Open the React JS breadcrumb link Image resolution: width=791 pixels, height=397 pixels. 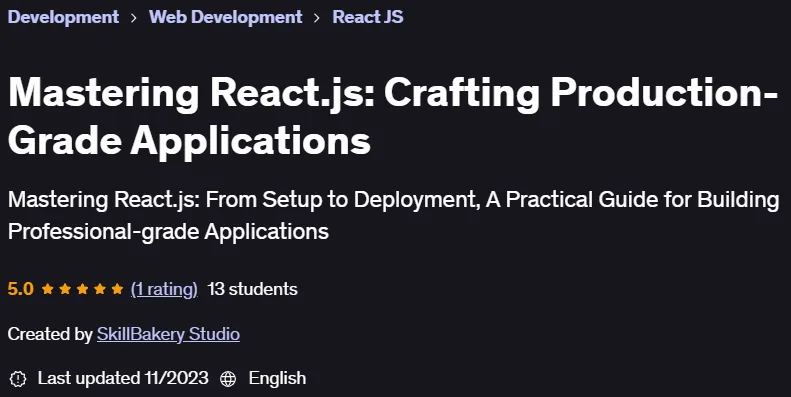point(368,17)
